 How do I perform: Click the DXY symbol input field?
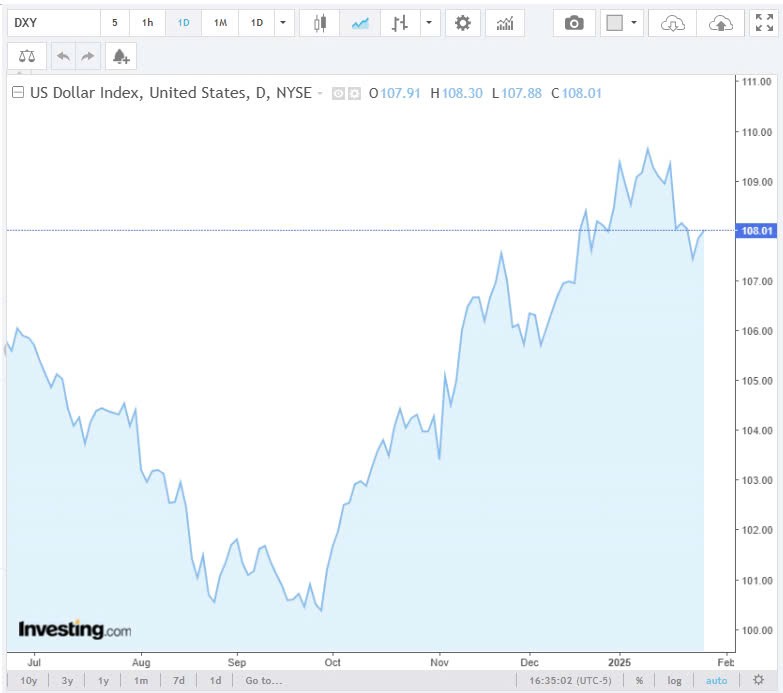click(54, 23)
